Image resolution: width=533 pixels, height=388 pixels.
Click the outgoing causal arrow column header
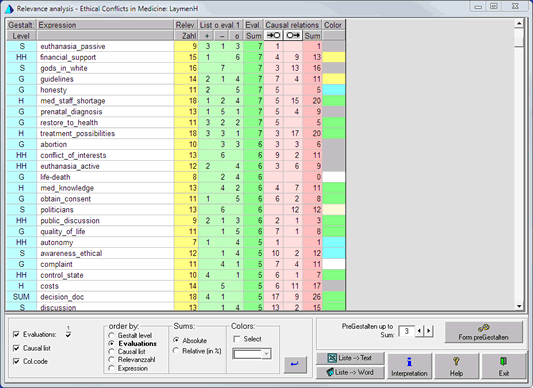coord(293,35)
